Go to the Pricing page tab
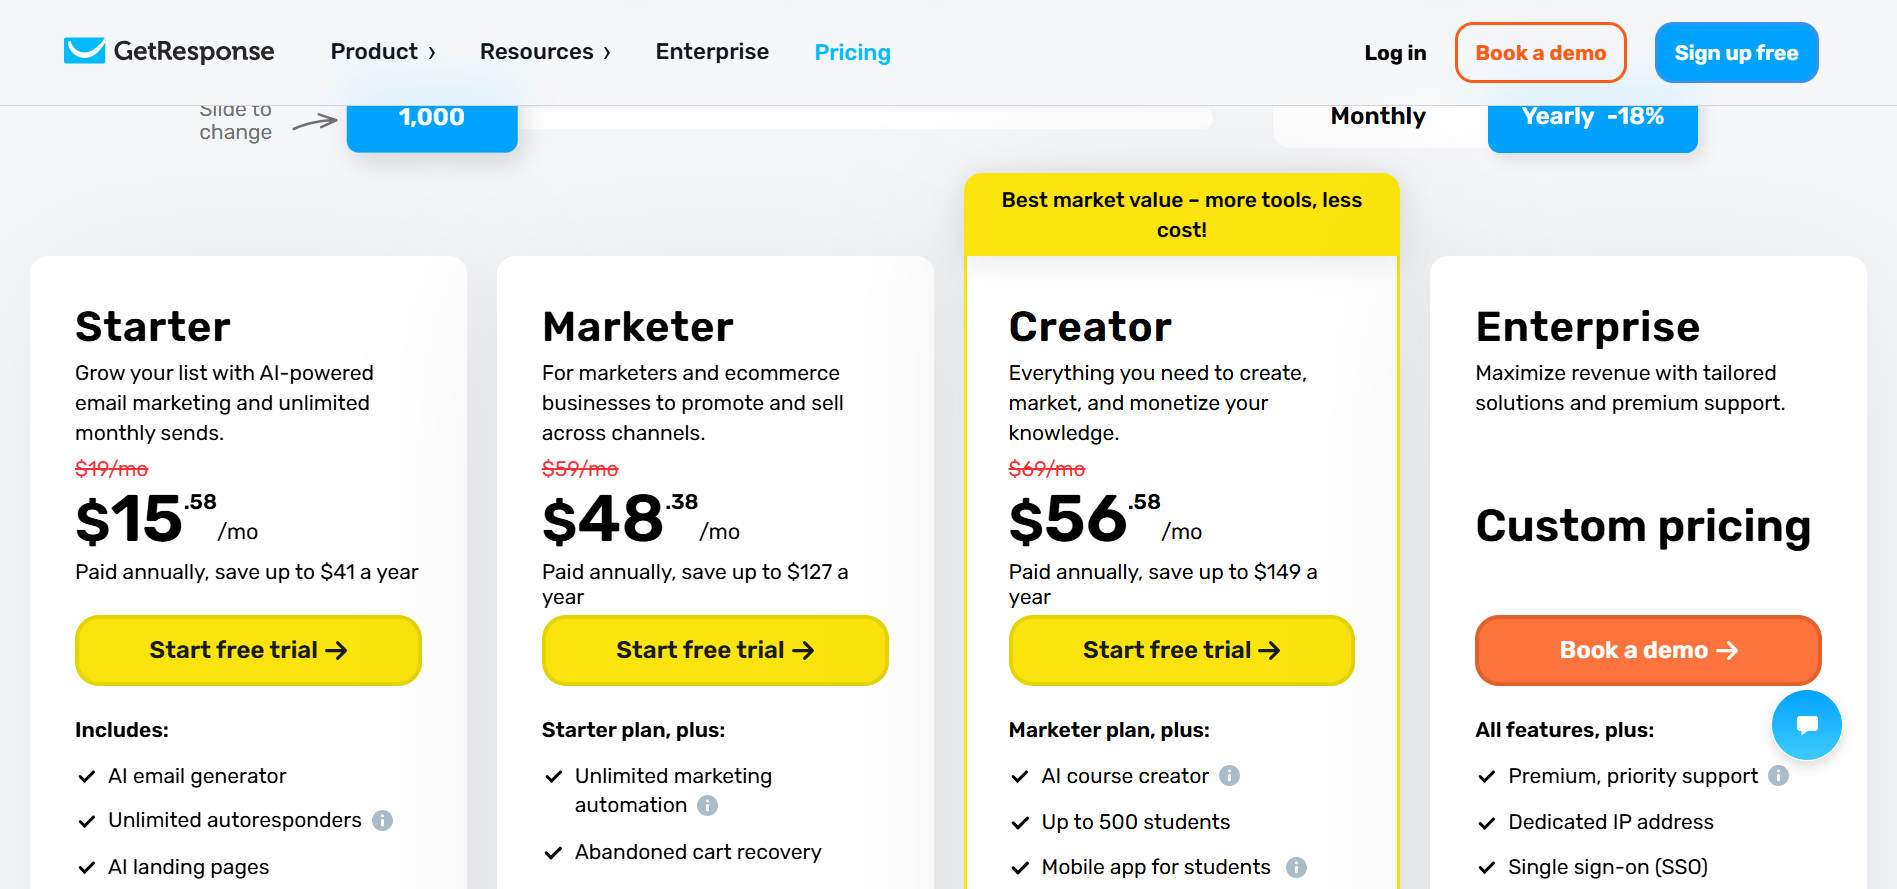Image resolution: width=1897 pixels, height=889 pixels. pos(852,52)
